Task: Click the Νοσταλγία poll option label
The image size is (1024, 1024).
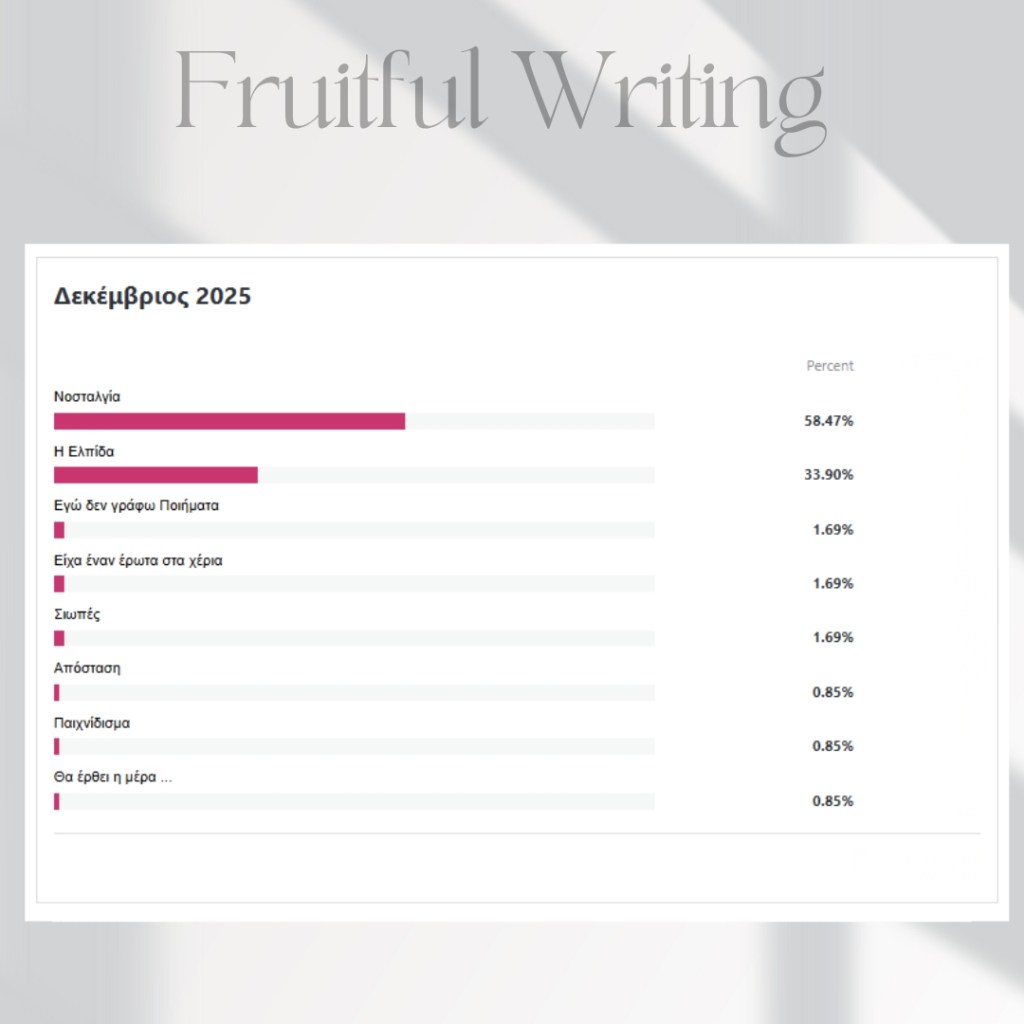Action: 87,396
